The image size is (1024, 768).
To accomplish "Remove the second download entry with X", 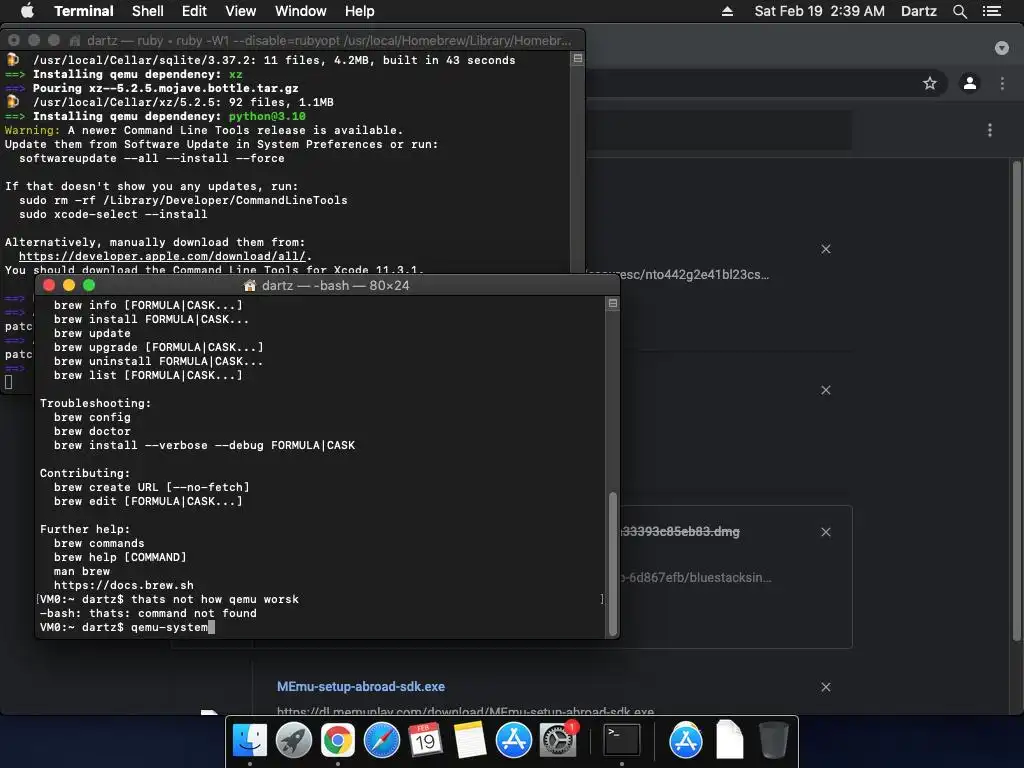I will click(825, 390).
